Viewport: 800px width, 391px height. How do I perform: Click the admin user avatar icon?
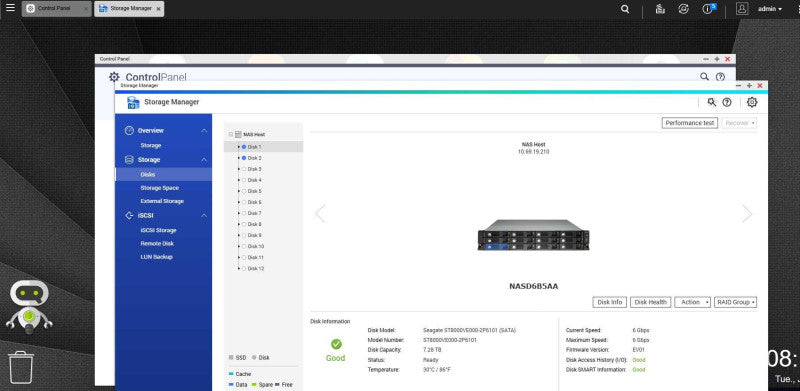[x=742, y=9]
